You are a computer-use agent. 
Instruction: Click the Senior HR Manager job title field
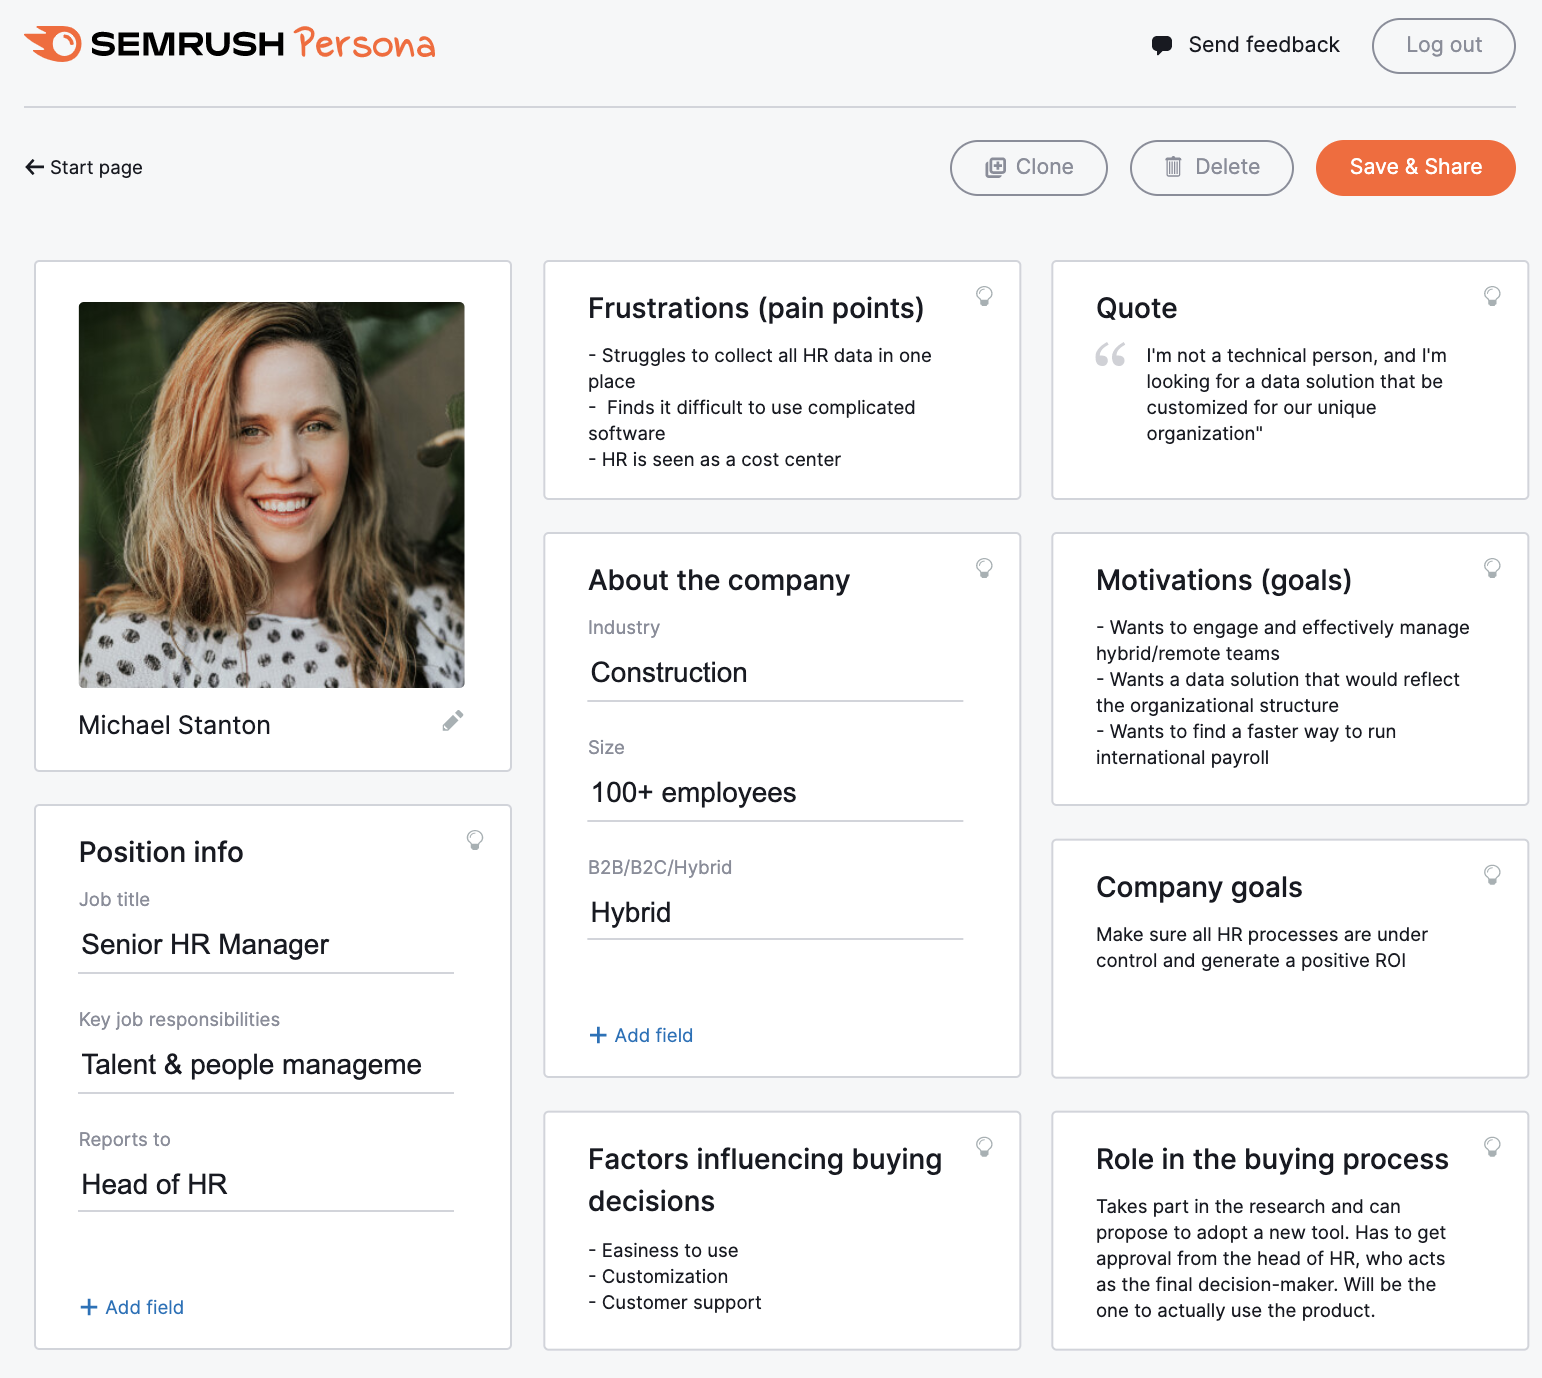(265, 944)
